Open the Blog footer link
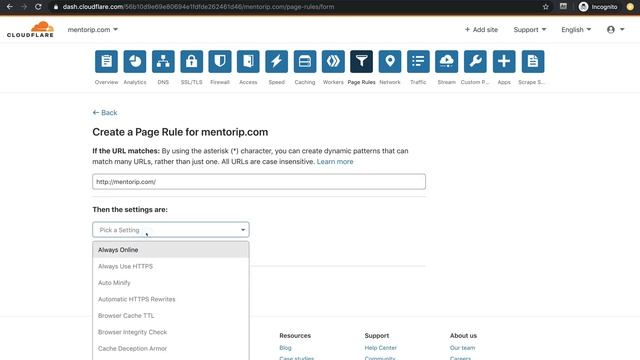The height and width of the screenshot is (360, 640). [285, 348]
